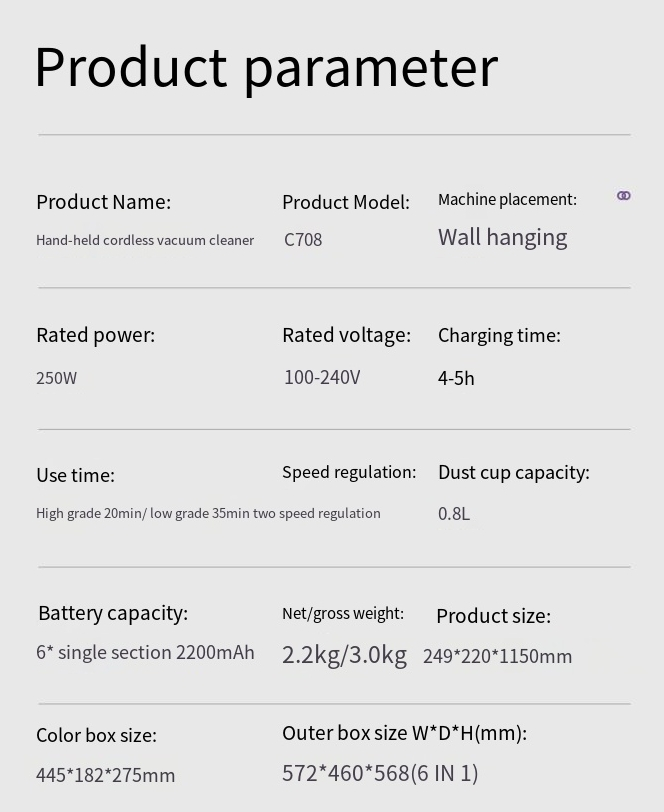Screen dimensions: 664x812
Task: Select the 250W power value
Action: [x=56, y=378]
